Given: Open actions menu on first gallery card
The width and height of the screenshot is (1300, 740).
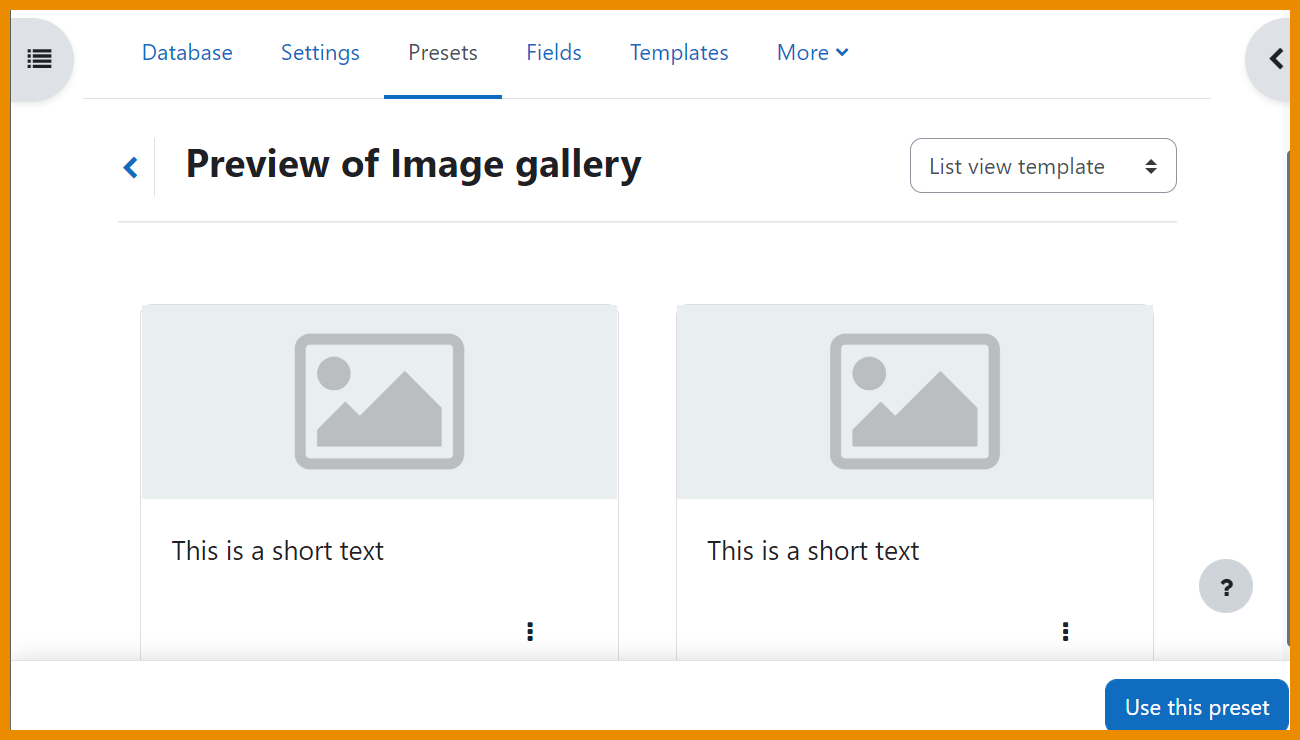Looking at the screenshot, I should (530, 631).
